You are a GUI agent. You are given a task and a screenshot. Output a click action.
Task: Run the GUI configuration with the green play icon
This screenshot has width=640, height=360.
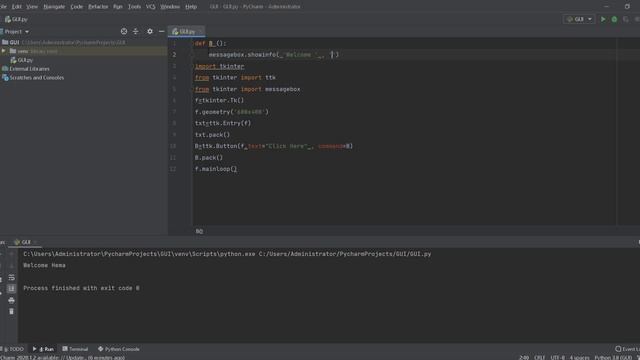[603, 19]
